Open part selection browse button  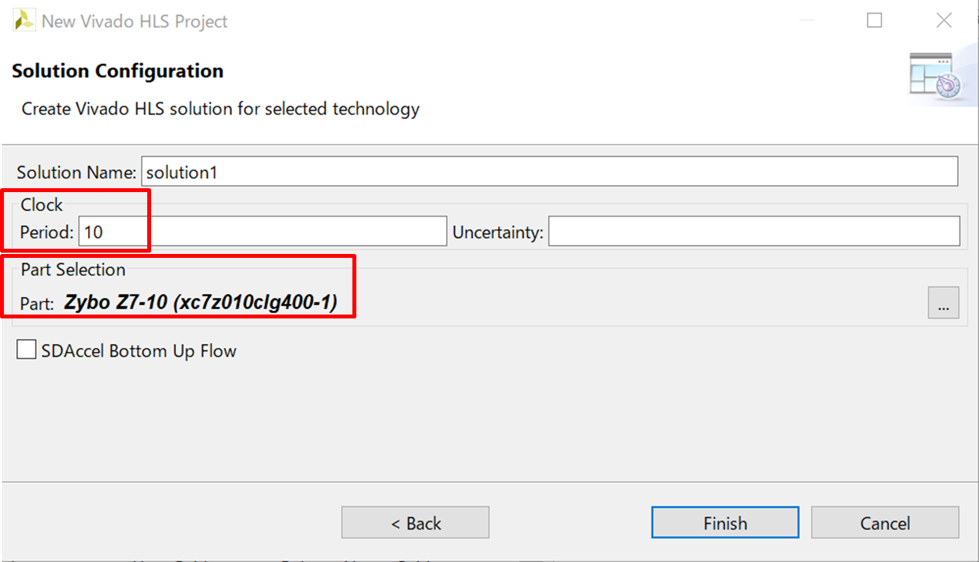pyautogui.click(x=943, y=303)
